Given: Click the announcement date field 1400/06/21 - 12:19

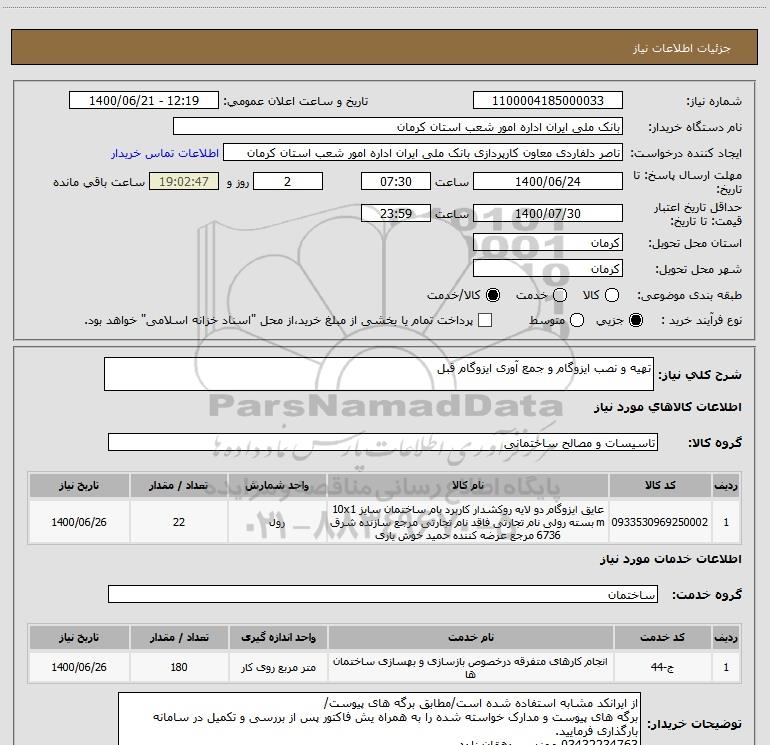Looking at the screenshot, I should [144, 101].
